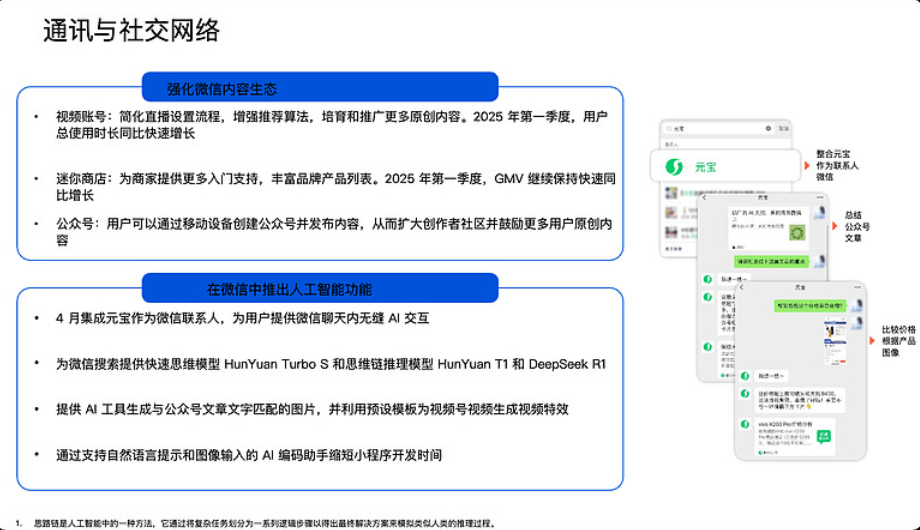This screenshot has height=530, width=920.
Task: Click the red arrow beside 整合元宝 label
Action: pos(805,164)
